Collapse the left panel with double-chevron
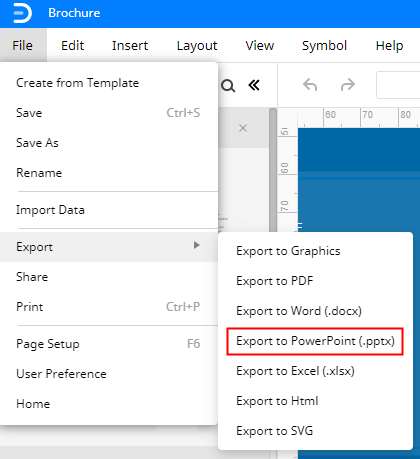420x459 pixels. [254, 85]
